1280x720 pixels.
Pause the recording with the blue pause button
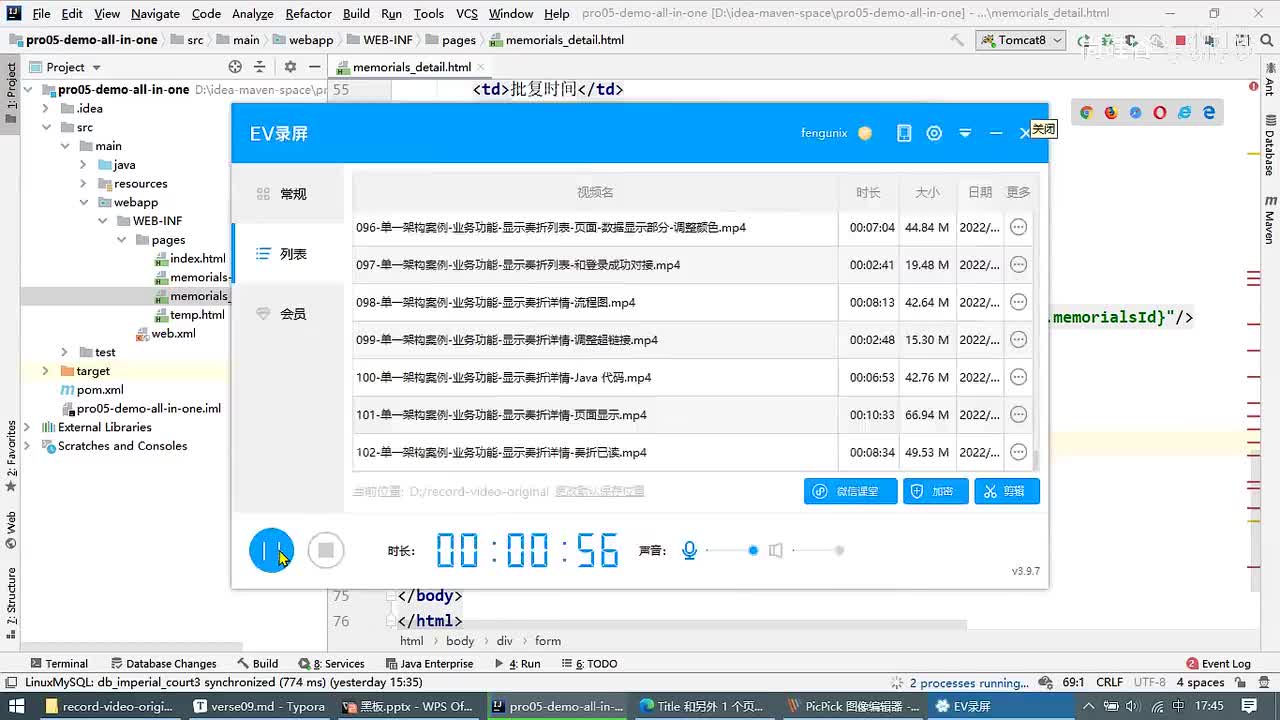pos(271,550)
